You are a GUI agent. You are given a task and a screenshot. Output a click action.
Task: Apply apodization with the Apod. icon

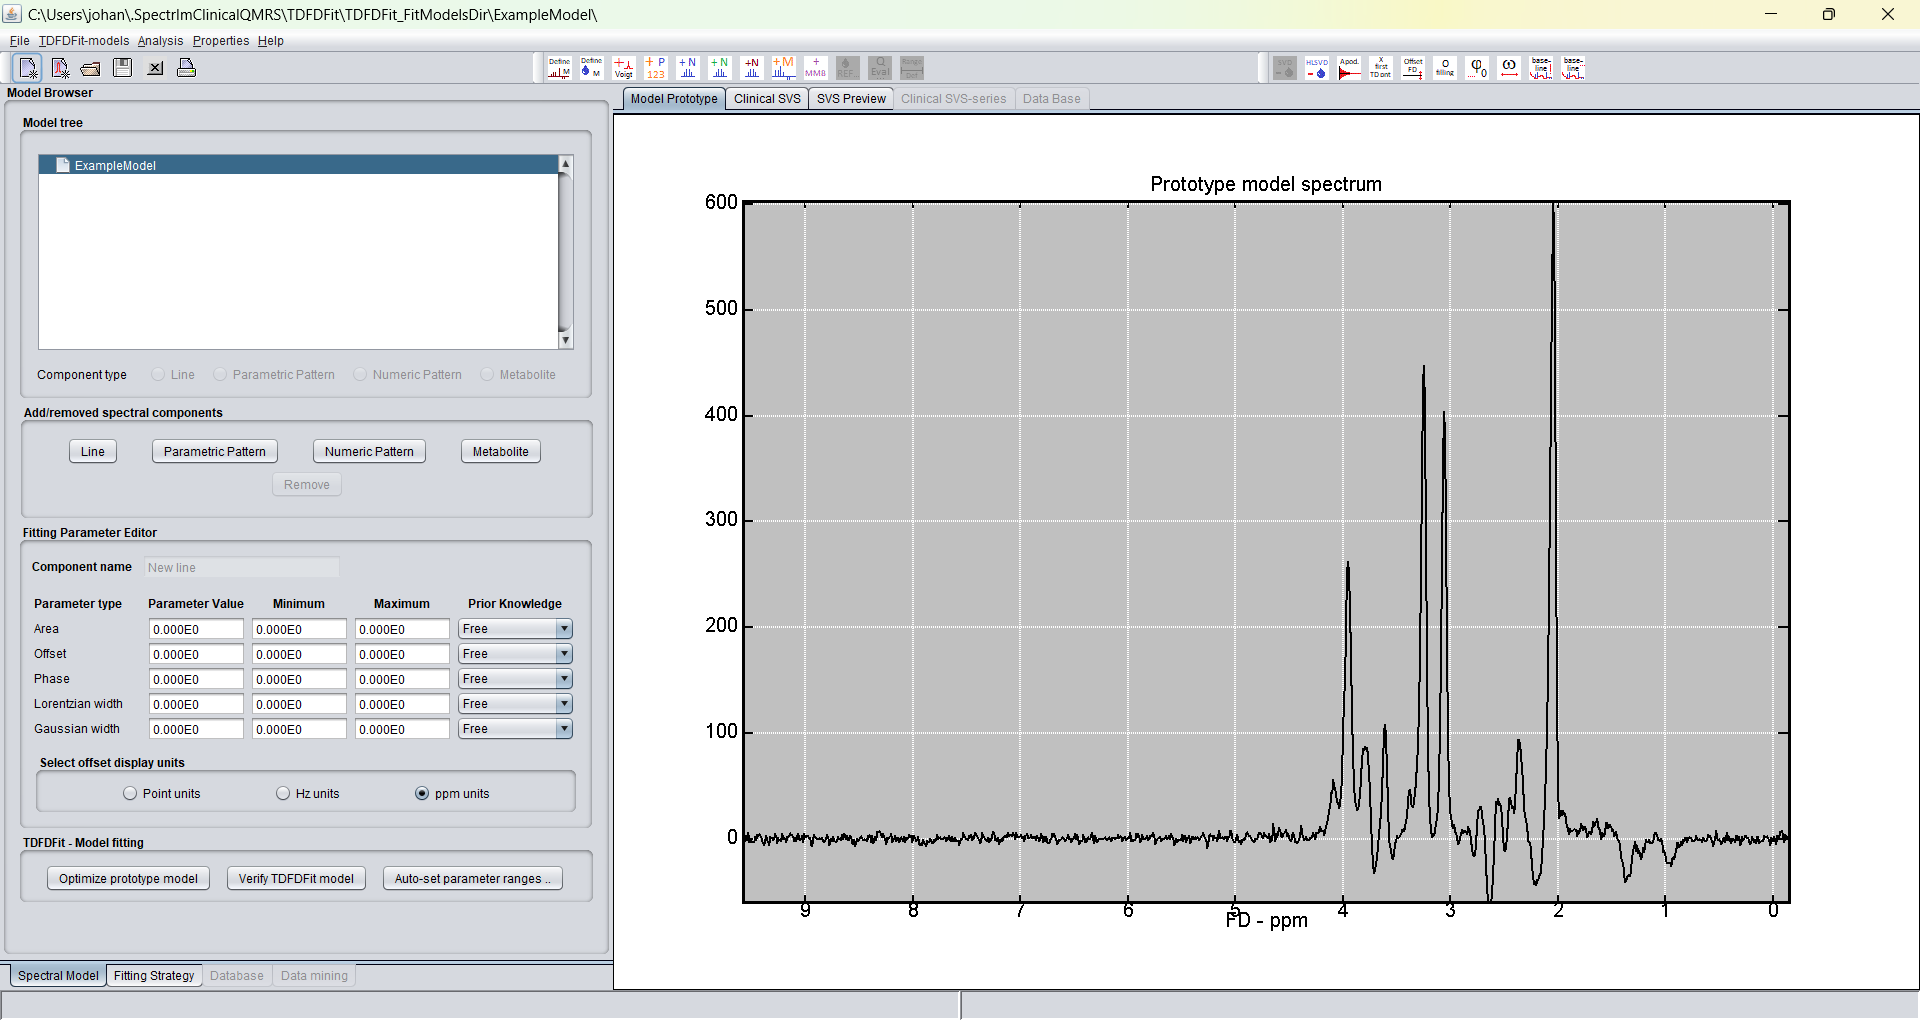coord(1349,68)
